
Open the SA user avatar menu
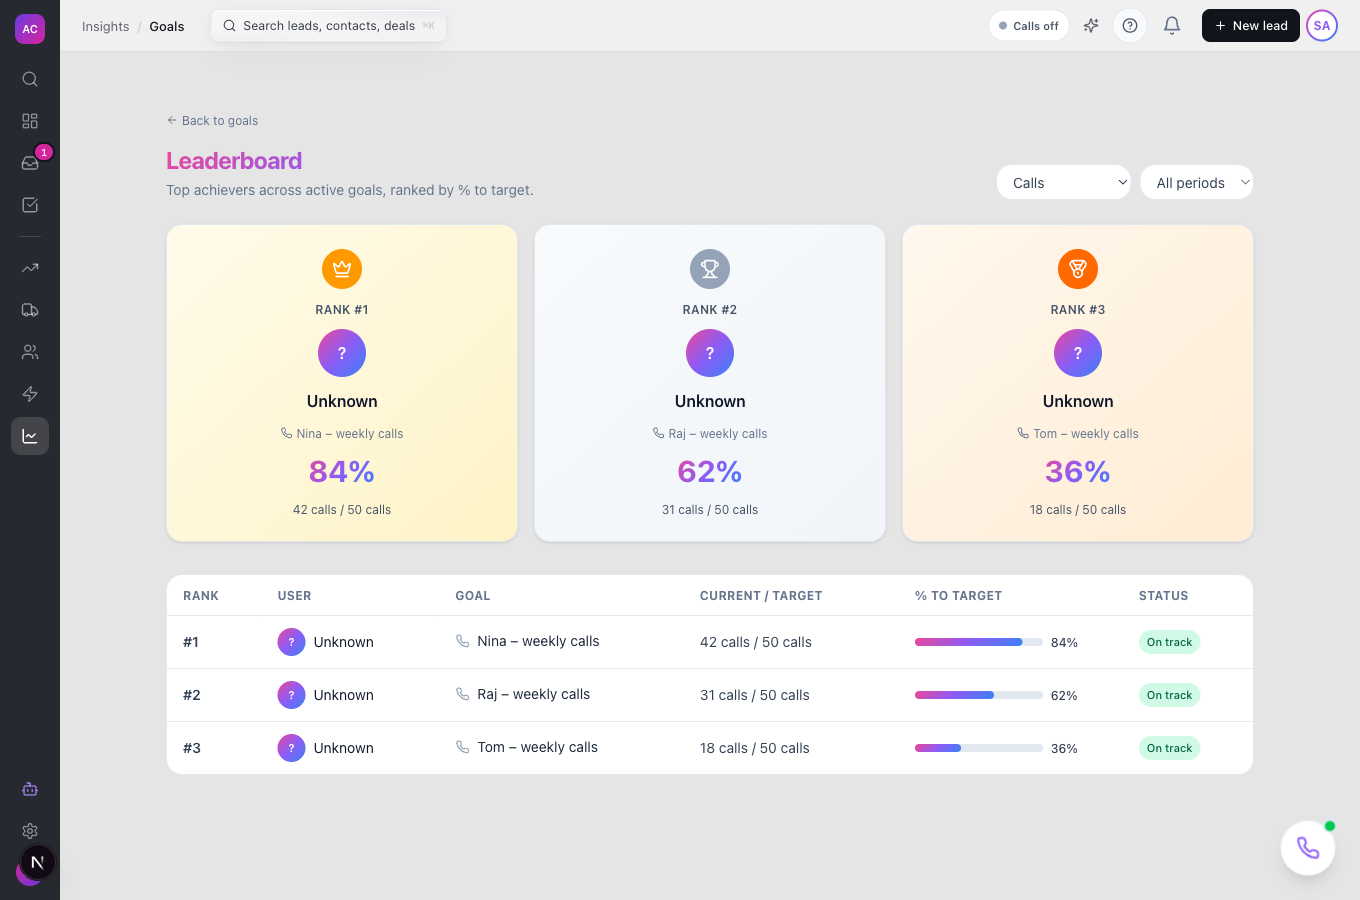point(1322,26)
